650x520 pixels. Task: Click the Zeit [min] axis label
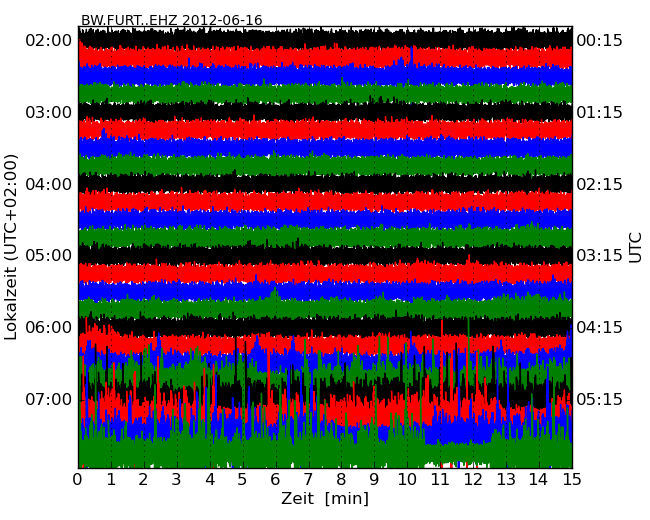(x=325, y=498)
